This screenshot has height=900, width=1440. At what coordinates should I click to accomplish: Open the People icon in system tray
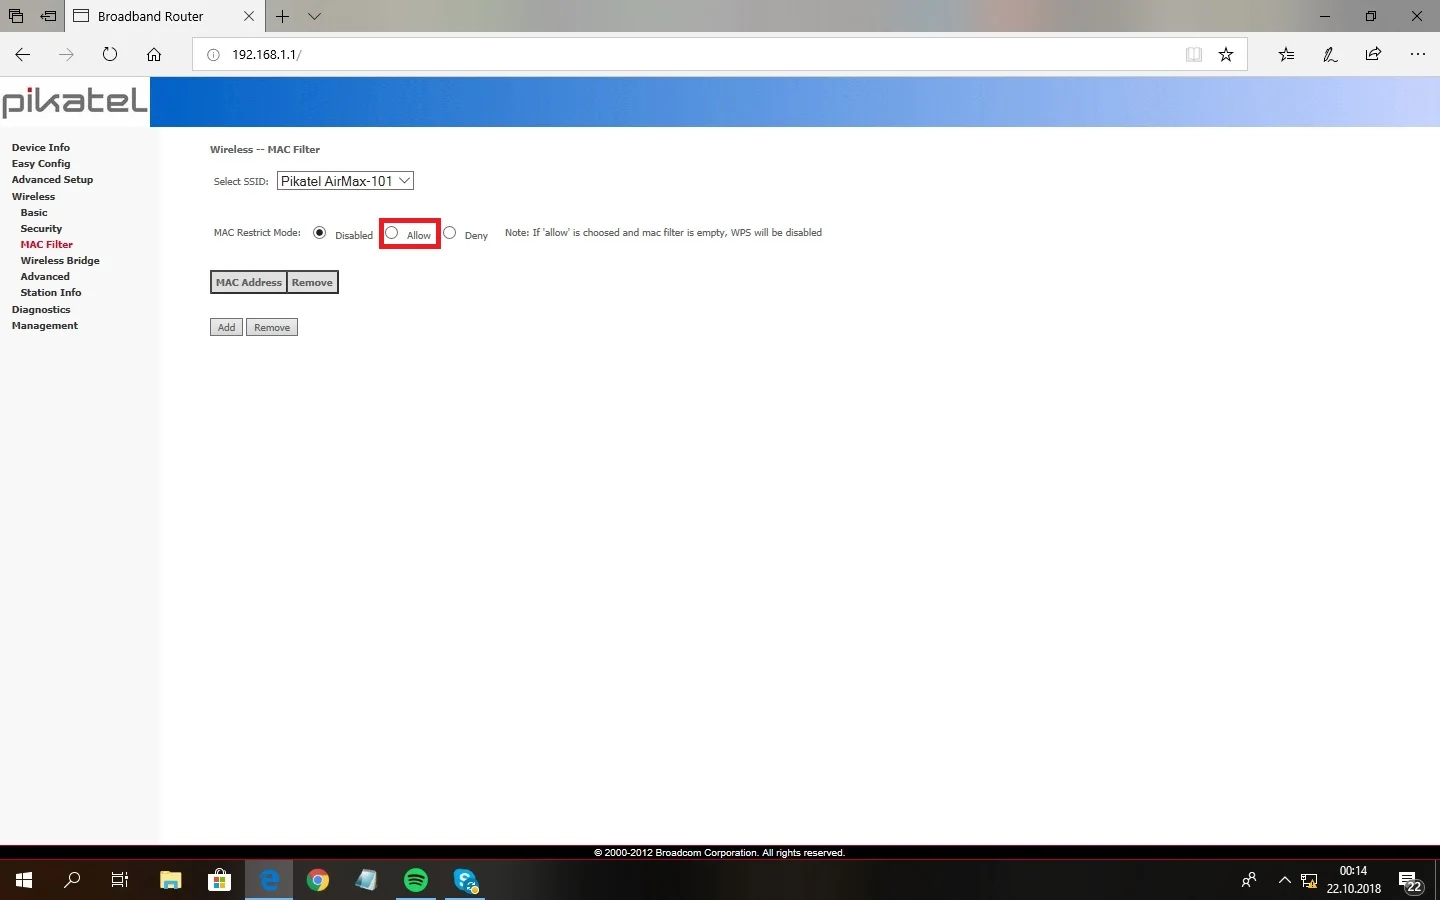[1248, 880]
